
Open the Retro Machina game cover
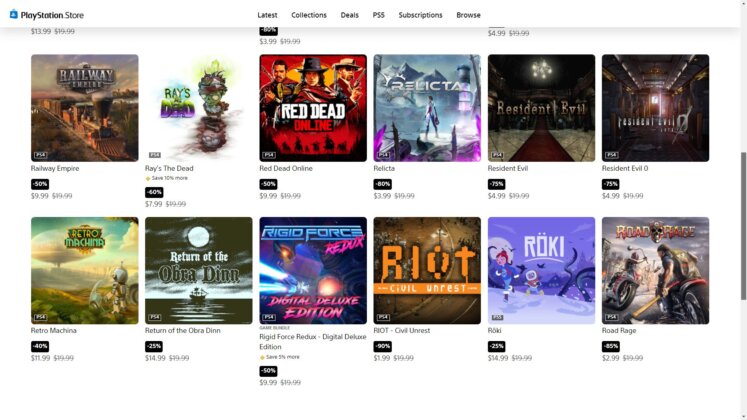(x=85, y=270)
